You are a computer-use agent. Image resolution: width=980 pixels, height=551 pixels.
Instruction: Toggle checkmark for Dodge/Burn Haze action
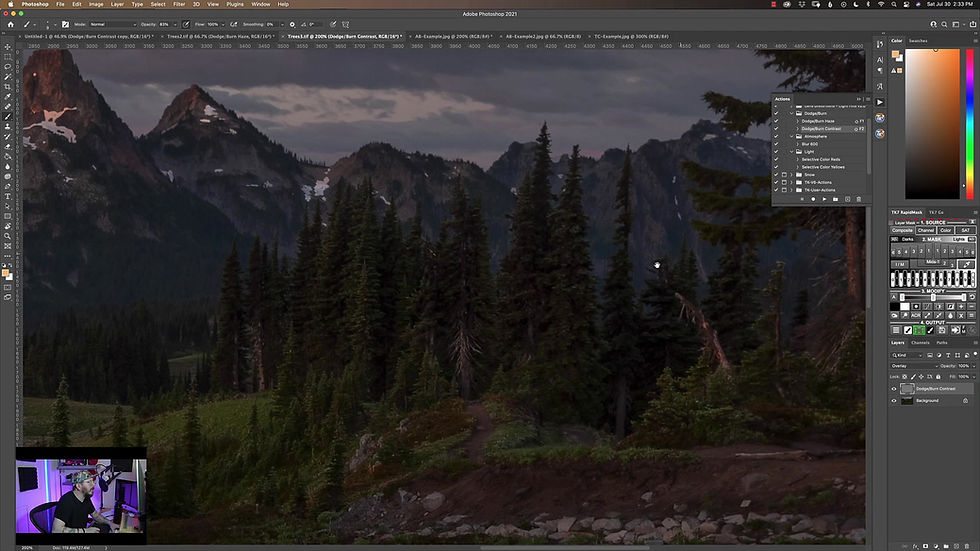pos(776,121)
